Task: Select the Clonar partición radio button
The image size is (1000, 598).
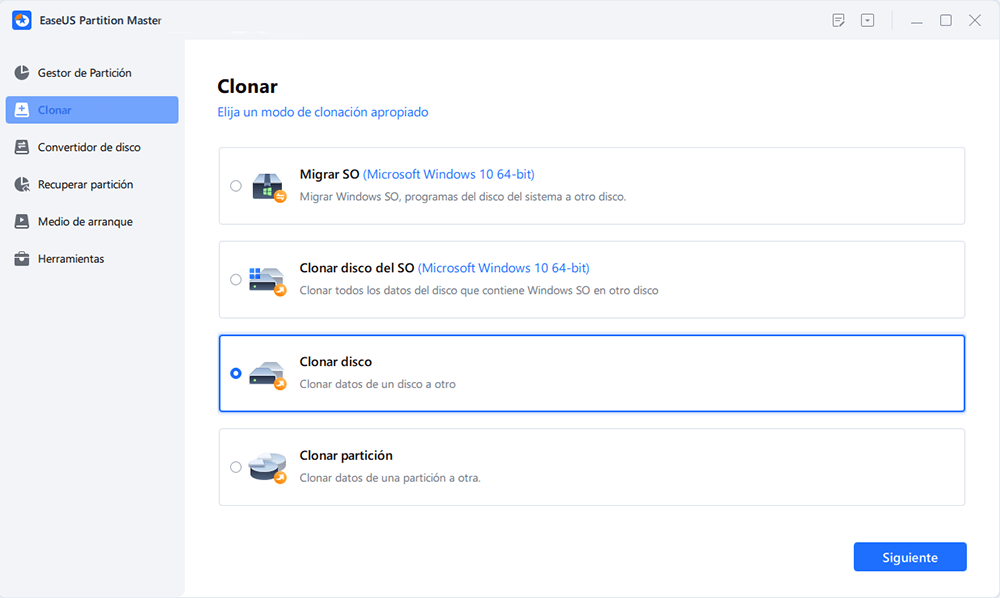Action: tap(236, 467)
